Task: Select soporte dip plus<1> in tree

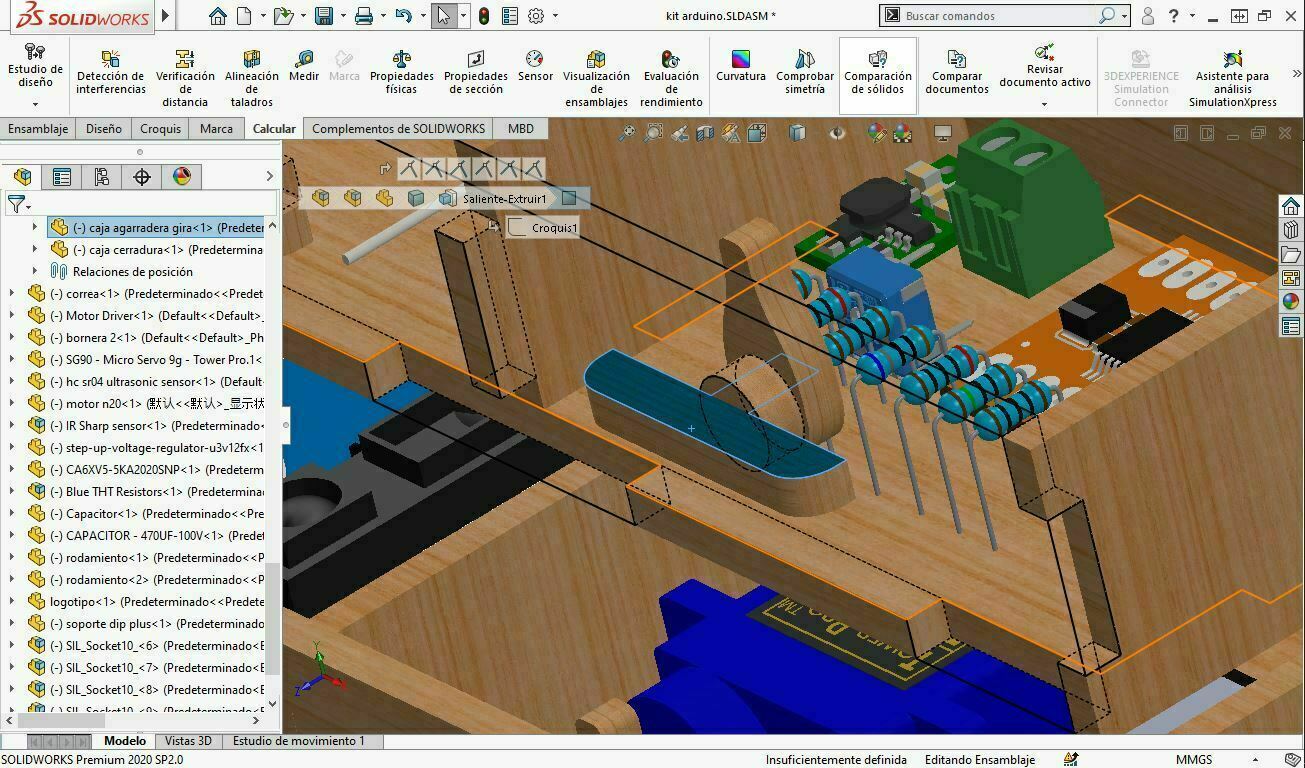Action: pyautogui.click(x=156, y=624)
